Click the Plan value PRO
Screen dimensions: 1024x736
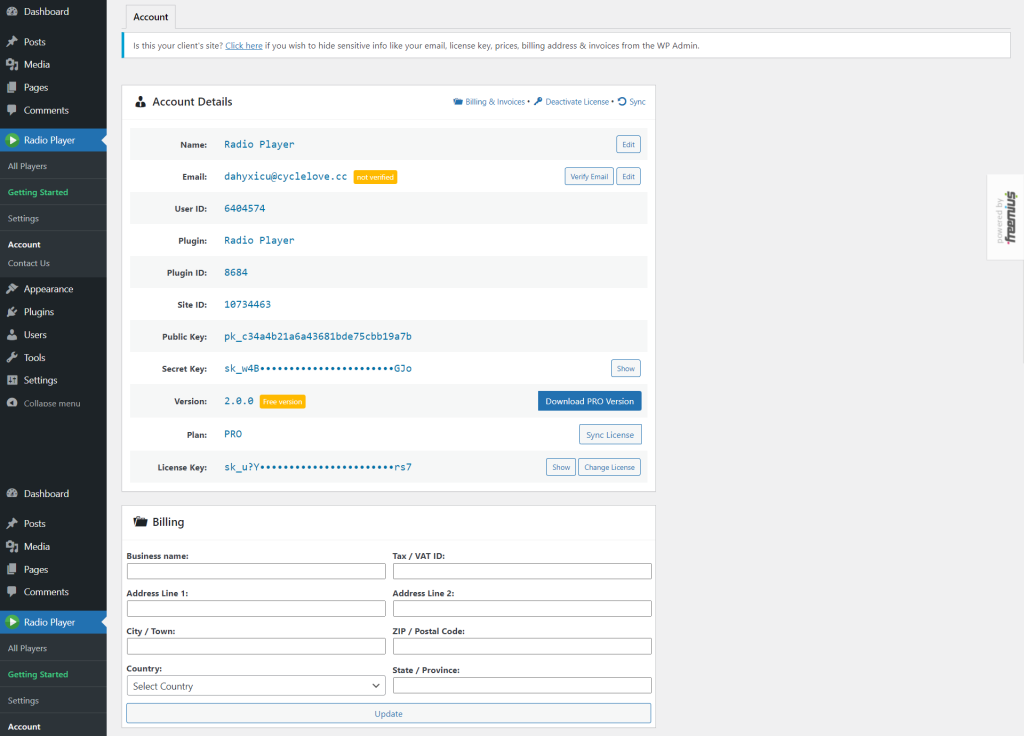click(233, 434)
